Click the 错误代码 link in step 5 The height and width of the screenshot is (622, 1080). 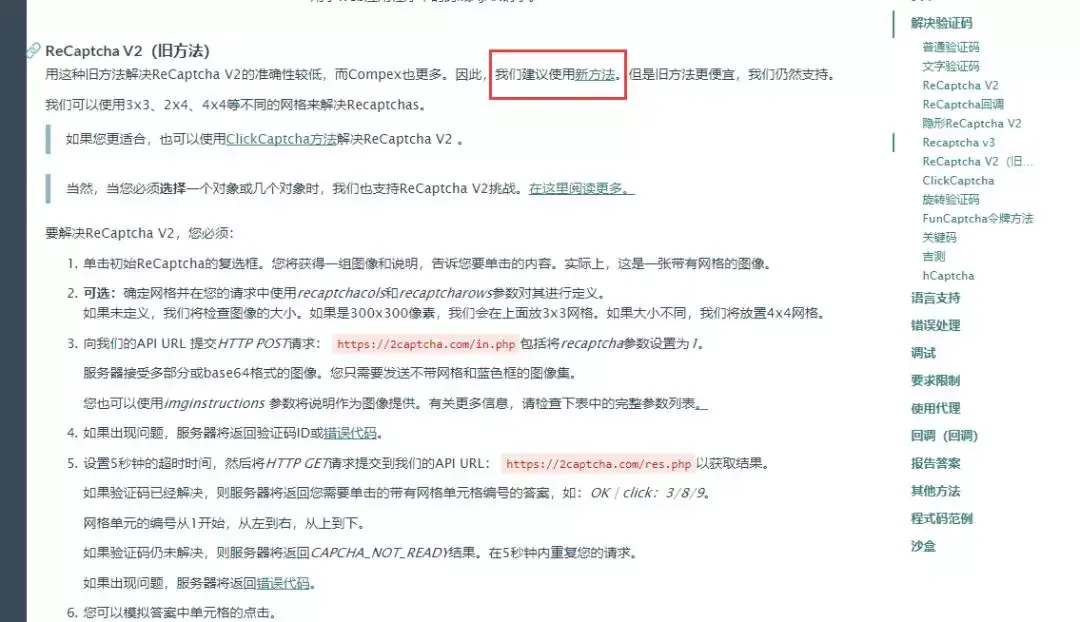click(x=283, y=583)
